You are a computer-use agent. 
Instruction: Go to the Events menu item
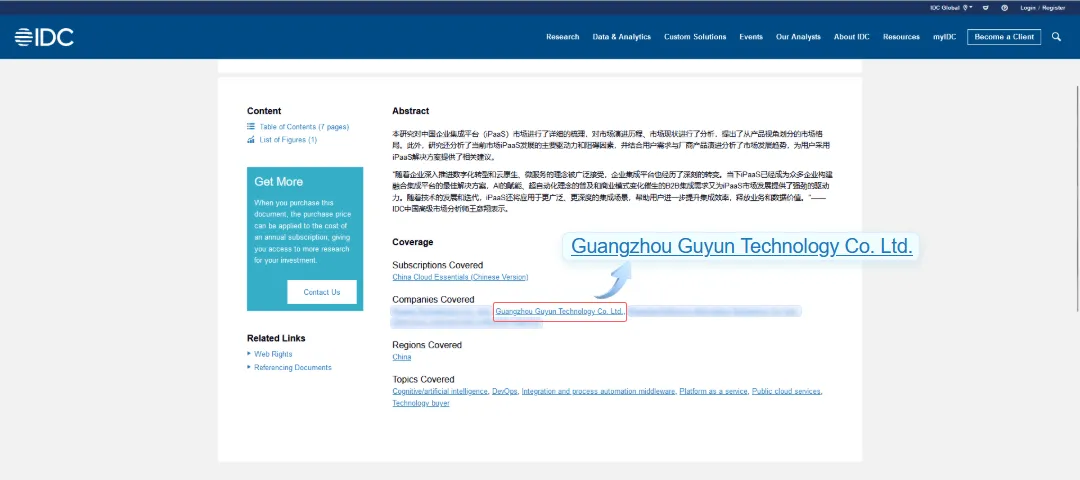pos(751,37)
